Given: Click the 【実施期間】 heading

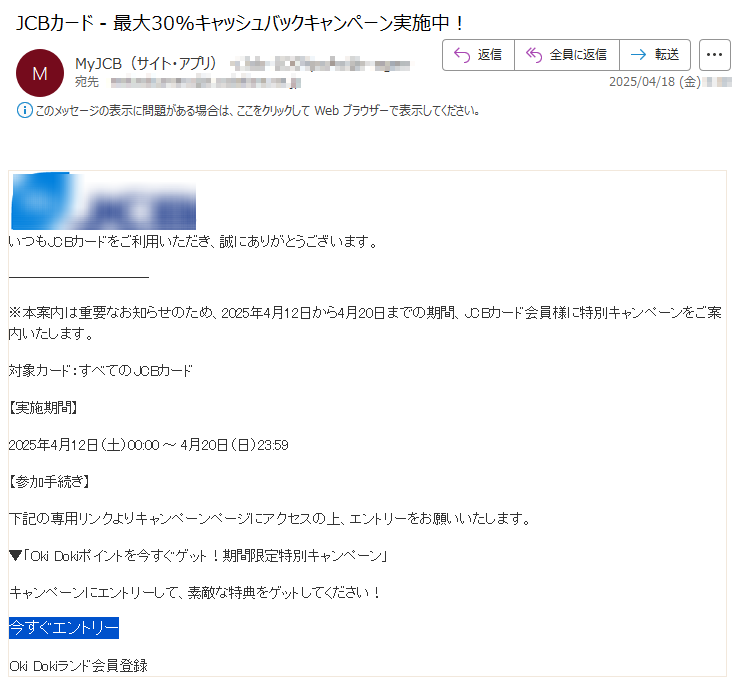Looking at the screenshot, I should click(x=43, y=408).
